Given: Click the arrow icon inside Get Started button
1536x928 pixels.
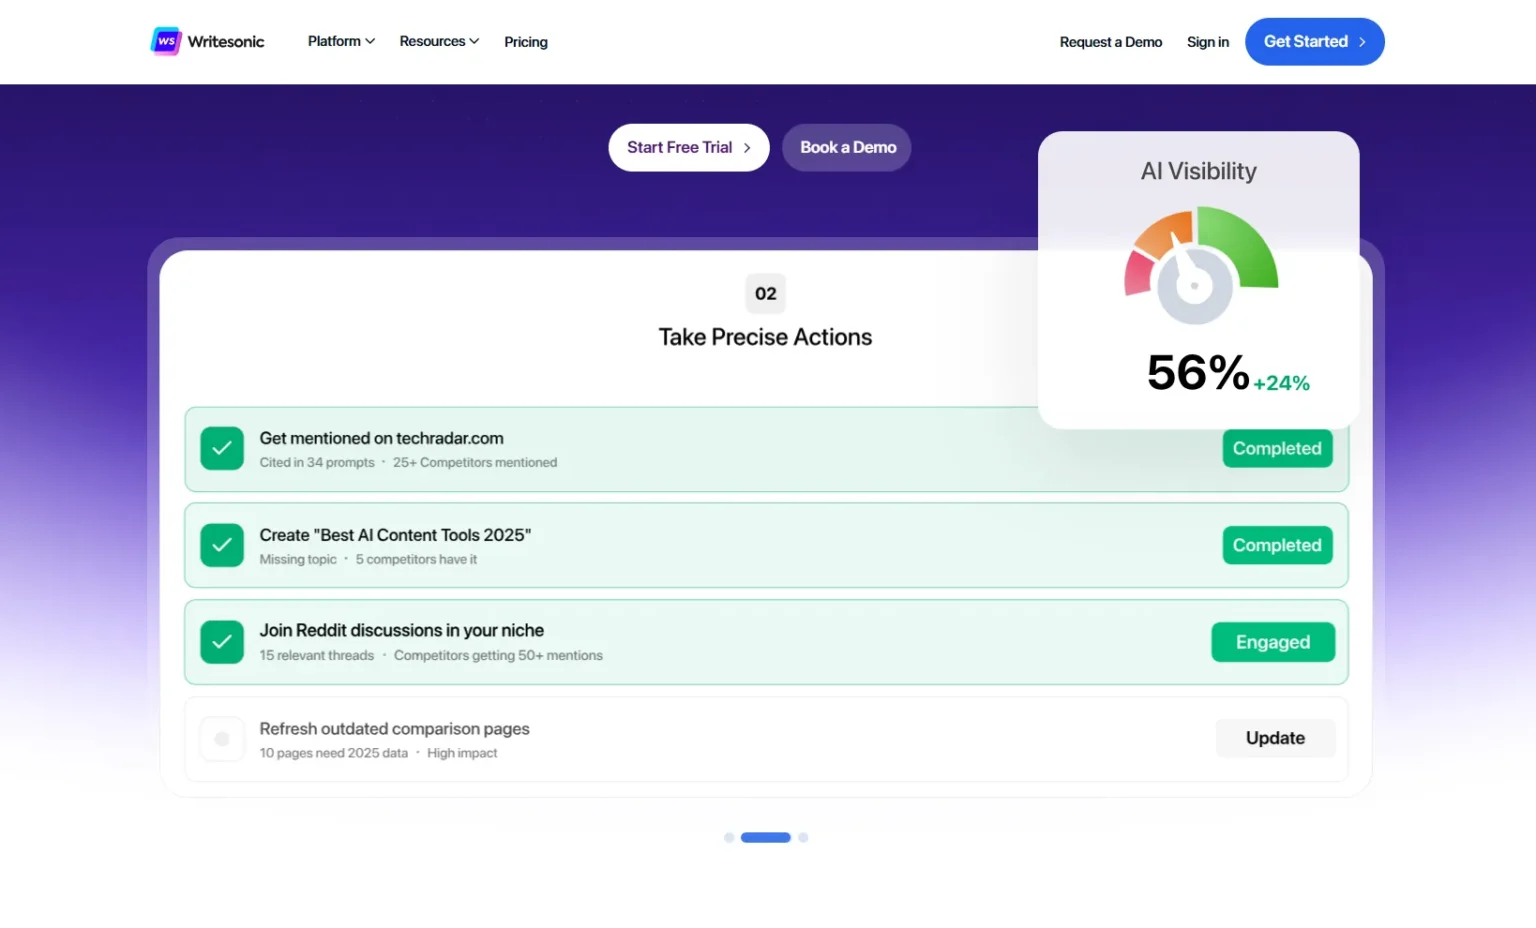Looking at the screenshot, I should pyautogui.click(x=1361, y=41).
